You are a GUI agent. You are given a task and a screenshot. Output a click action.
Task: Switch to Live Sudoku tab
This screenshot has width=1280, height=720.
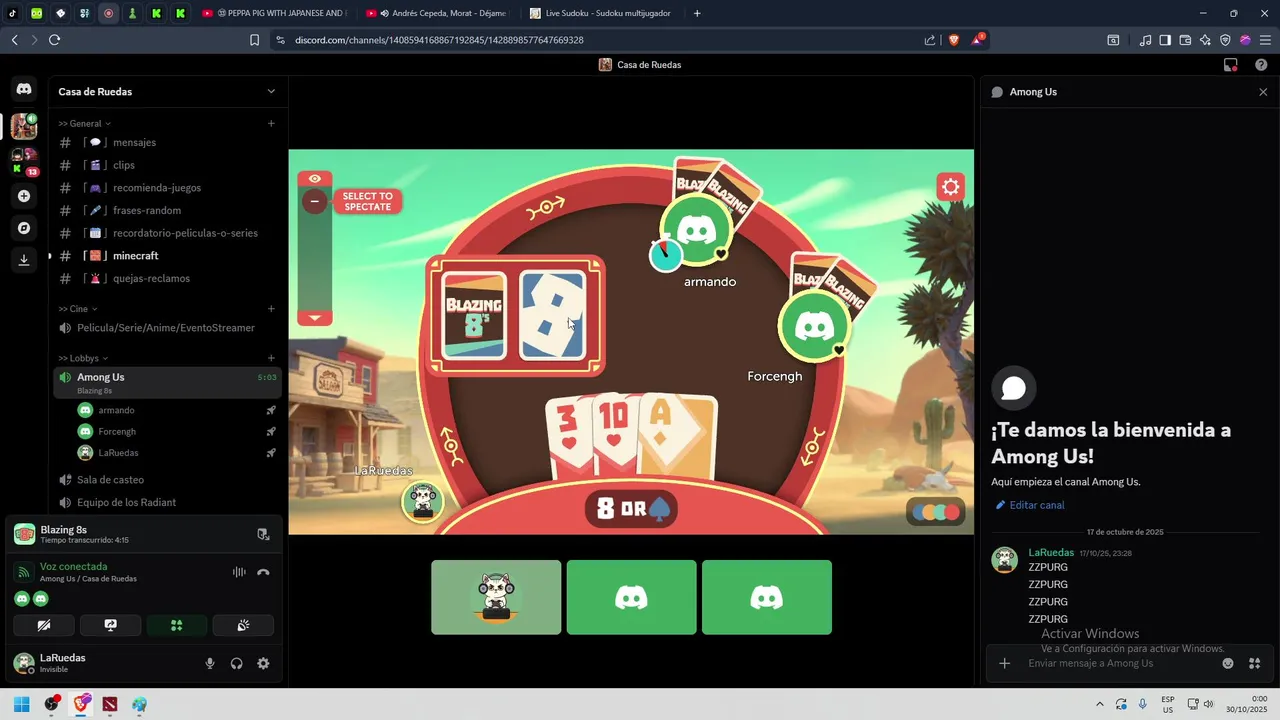pos(600,13)
